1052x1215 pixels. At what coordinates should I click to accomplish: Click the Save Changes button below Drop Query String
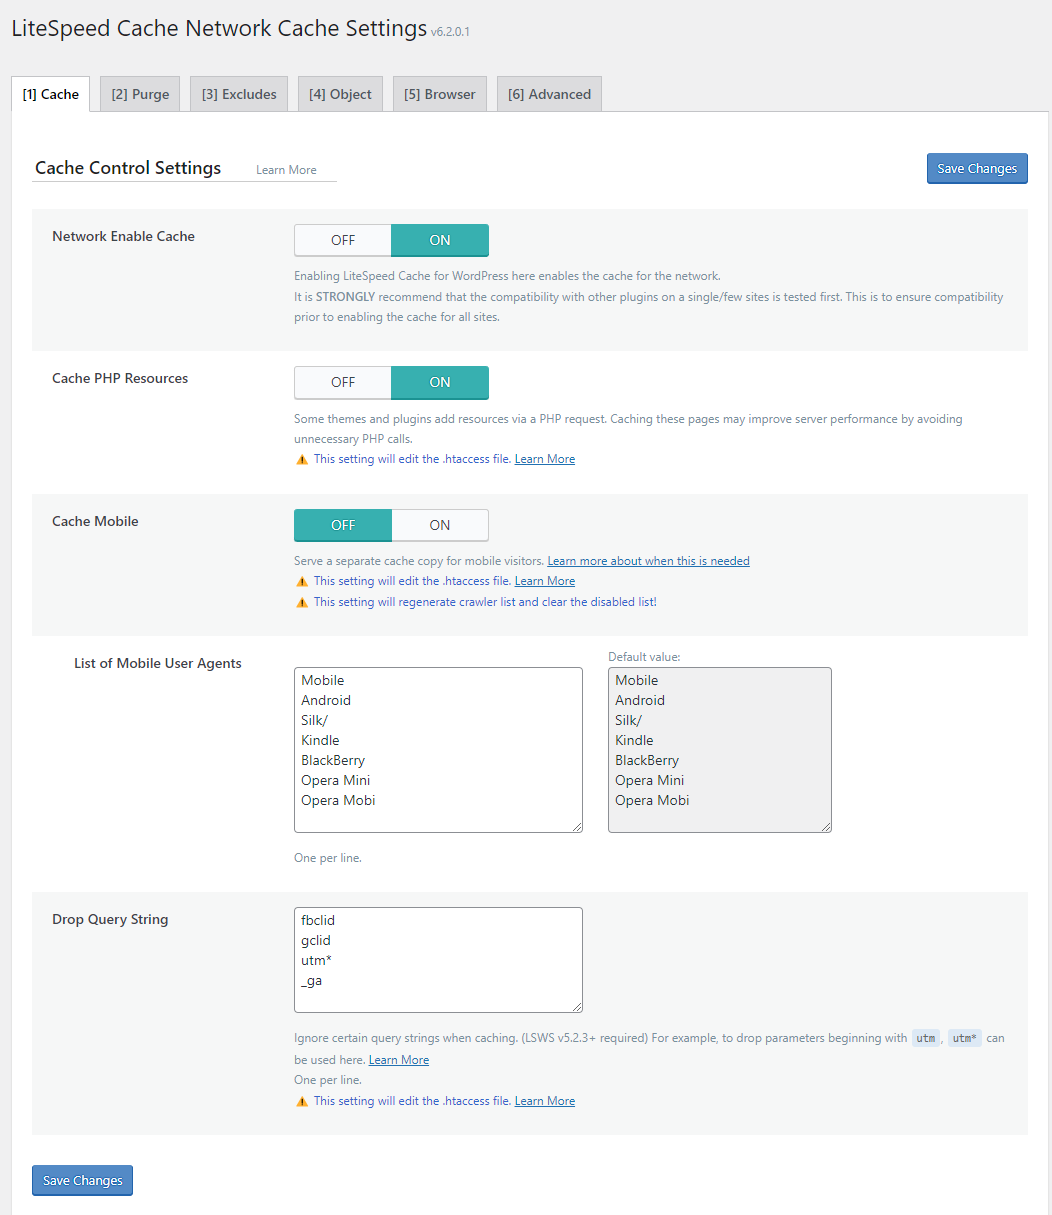point(82,1181)
